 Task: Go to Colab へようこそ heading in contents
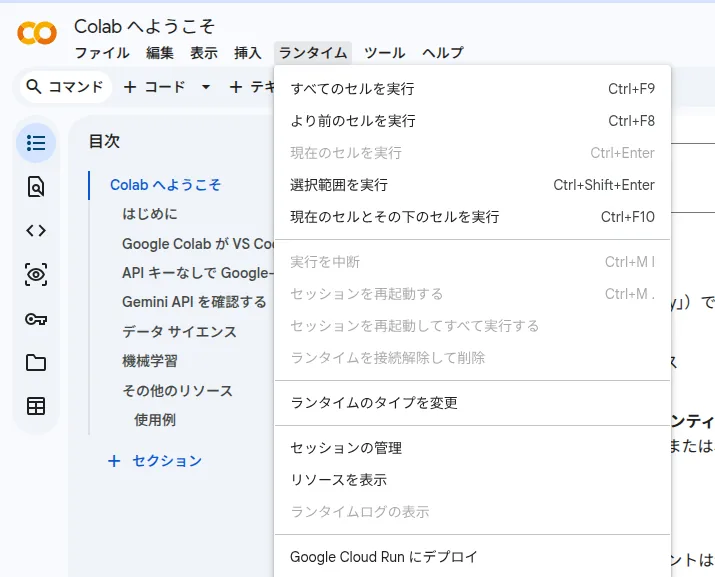point(166,185)
